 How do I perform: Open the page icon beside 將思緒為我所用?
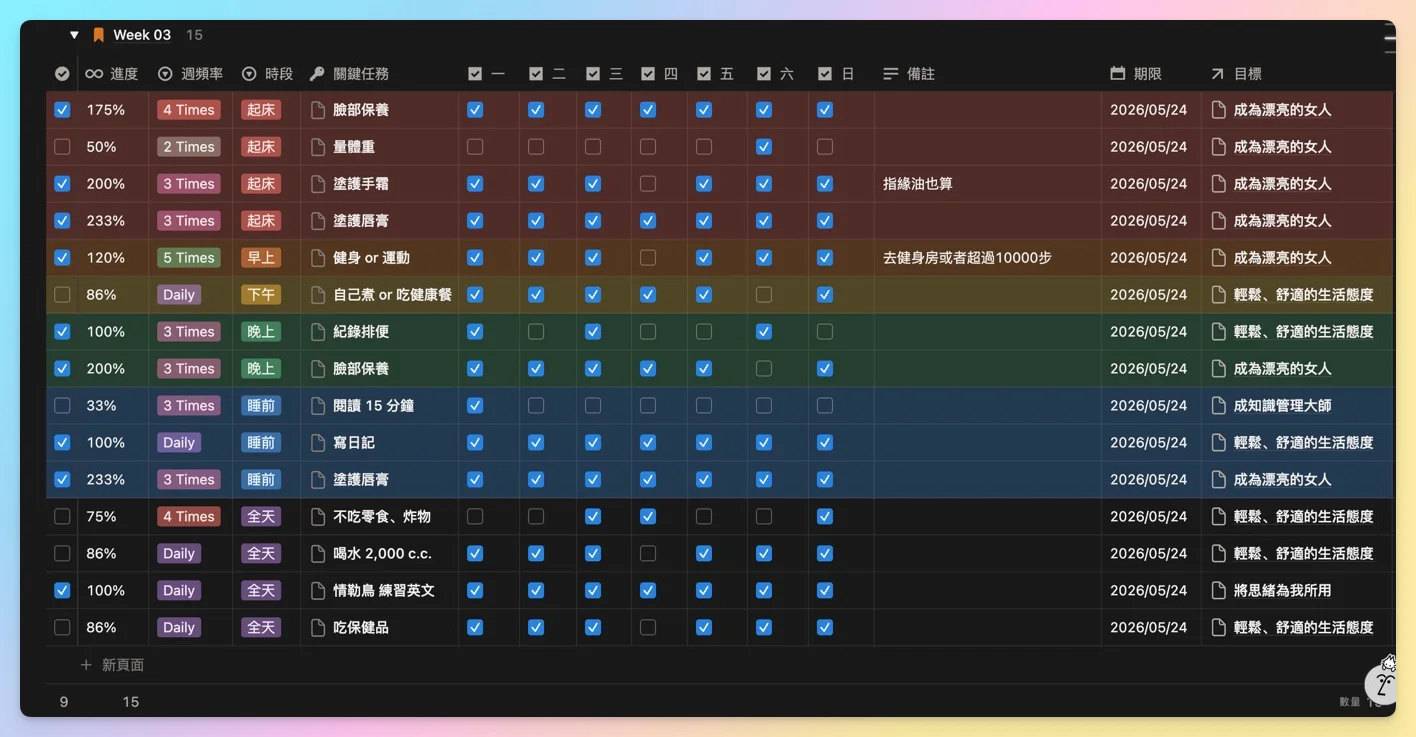1218,591
